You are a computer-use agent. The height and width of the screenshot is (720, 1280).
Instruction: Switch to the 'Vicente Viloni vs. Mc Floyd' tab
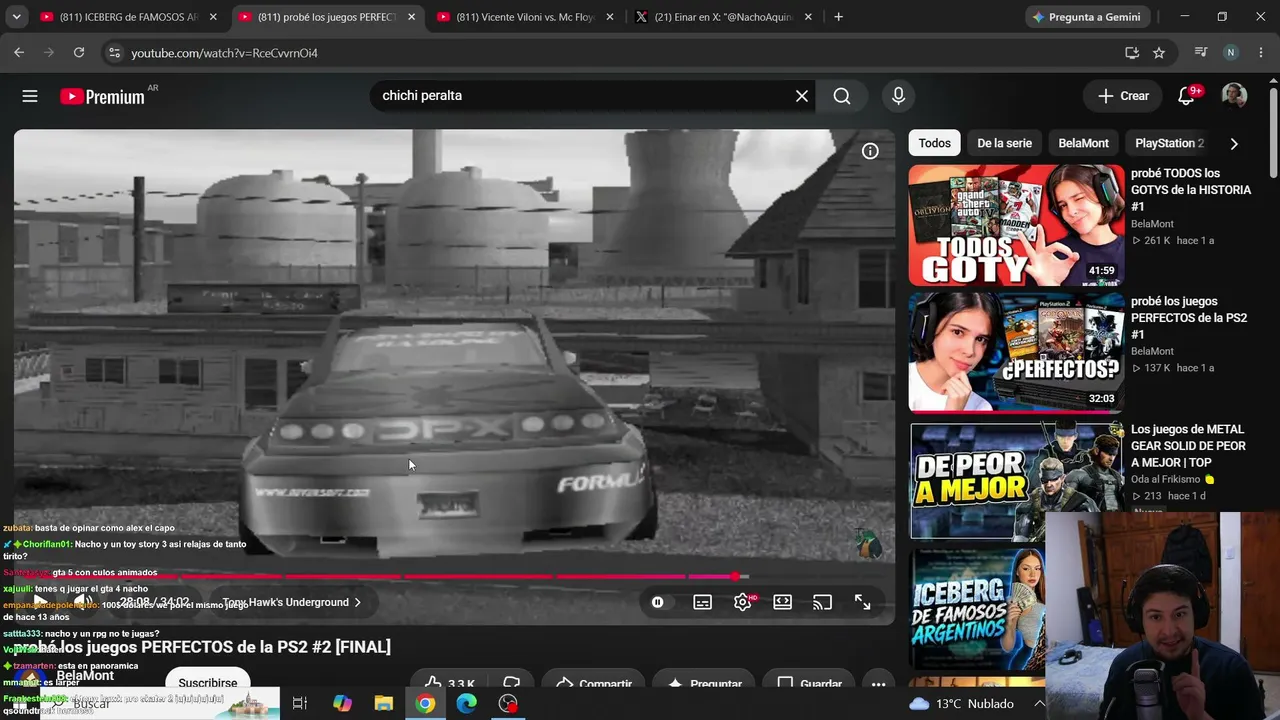524,17
